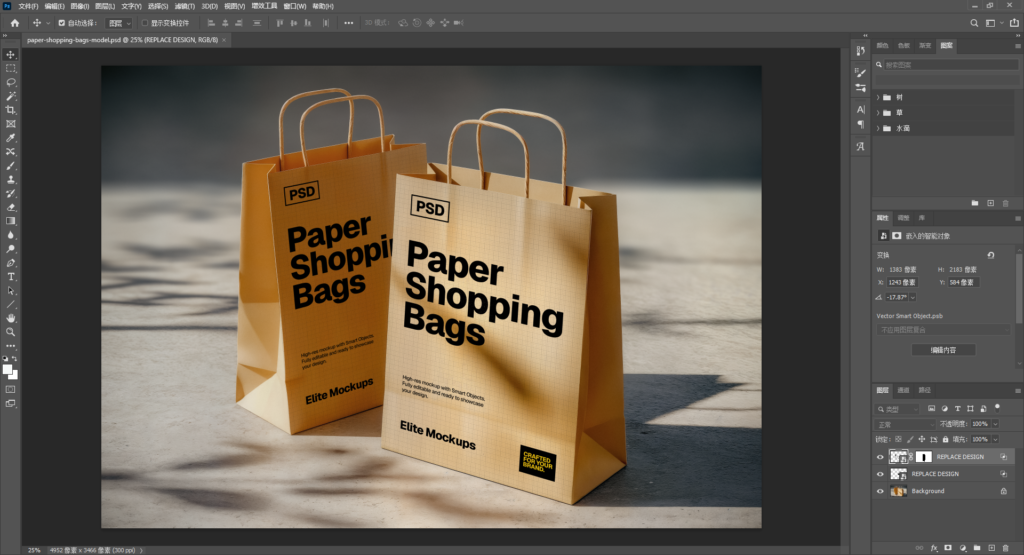
Task: Select the Magic Wand tool
Action: tap(10, 96)
